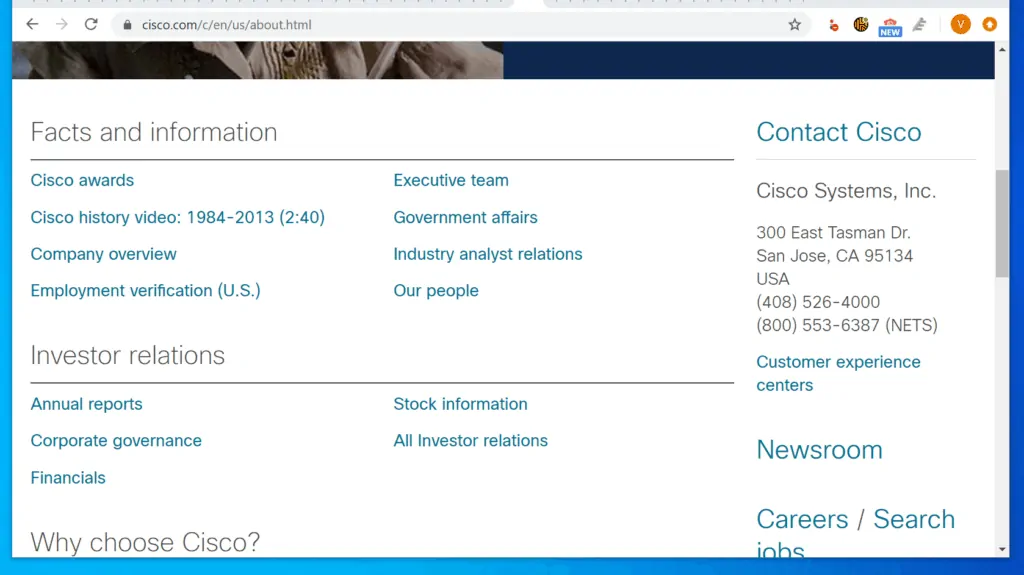
Task: Reload the Cisco about page
Action: (91, 25)
